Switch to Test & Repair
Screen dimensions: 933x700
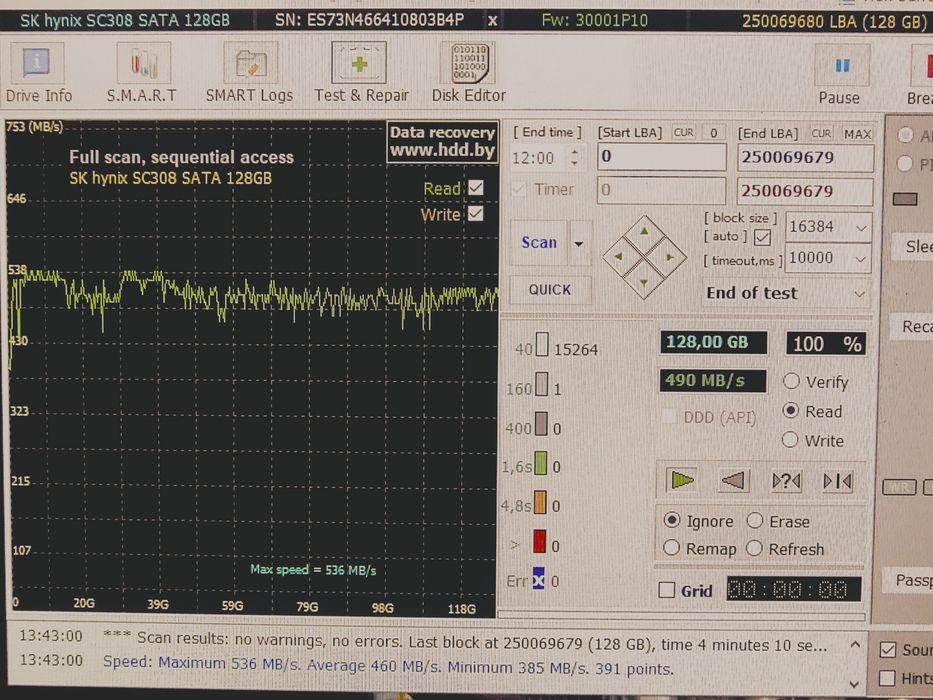click(x=361, y=73)
